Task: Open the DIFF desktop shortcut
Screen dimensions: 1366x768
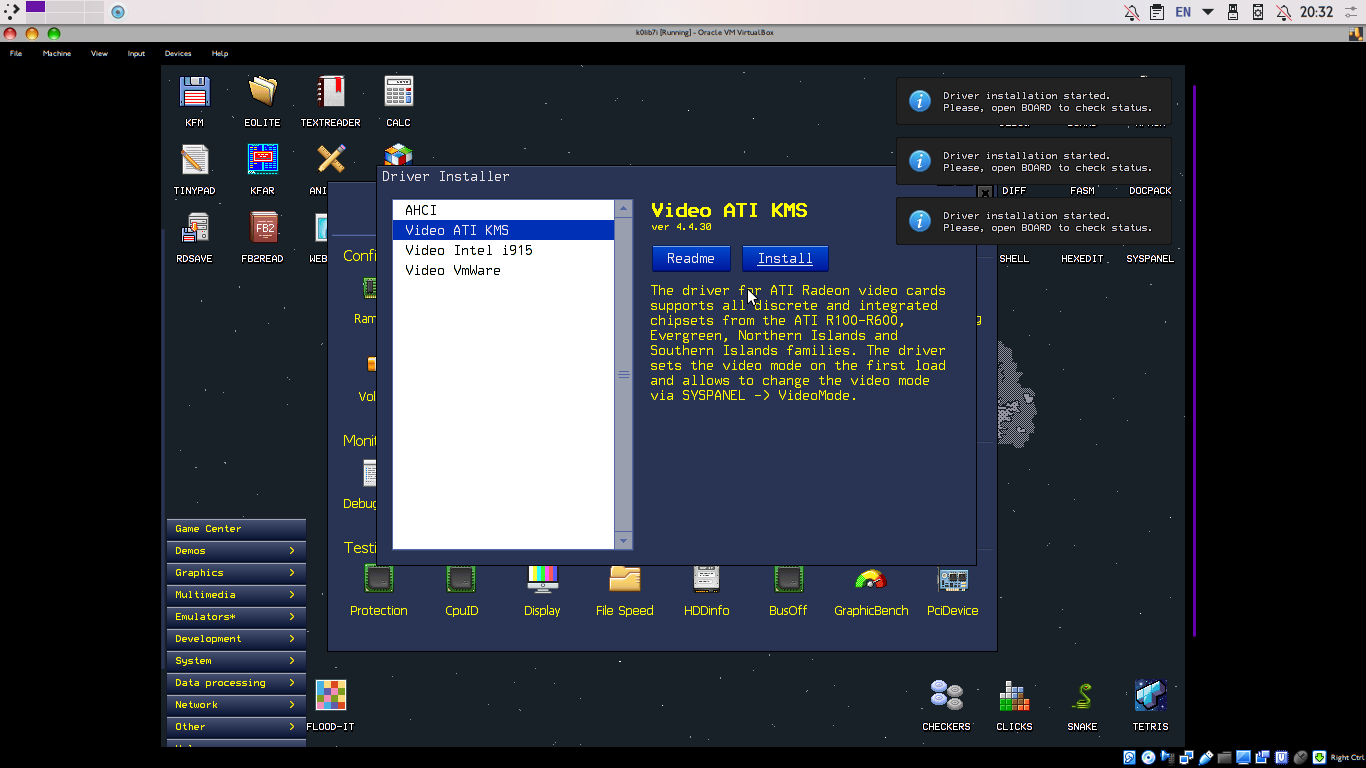Action: tap(1014, 190)
